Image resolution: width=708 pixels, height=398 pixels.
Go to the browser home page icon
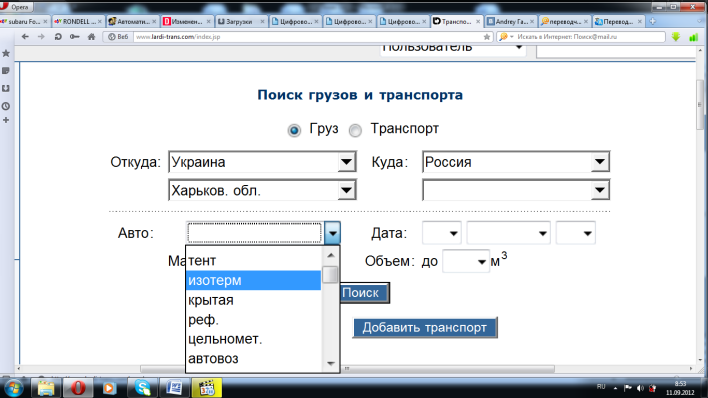pos(91,37)
